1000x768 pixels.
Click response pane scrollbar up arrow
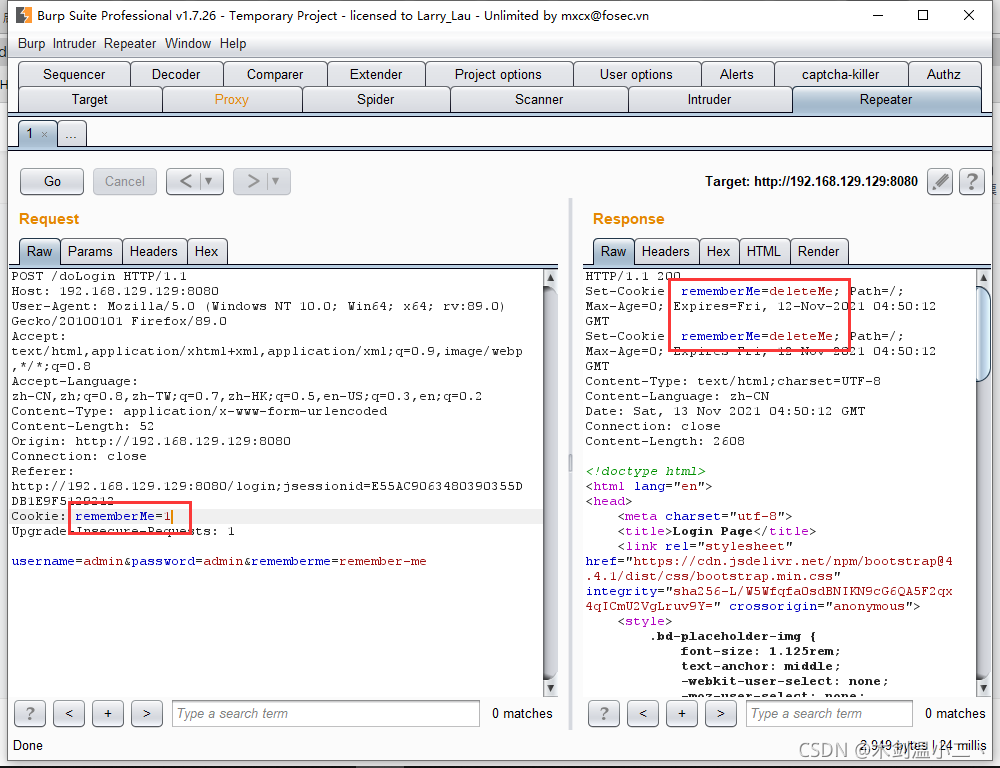click(x=983, y=277)
